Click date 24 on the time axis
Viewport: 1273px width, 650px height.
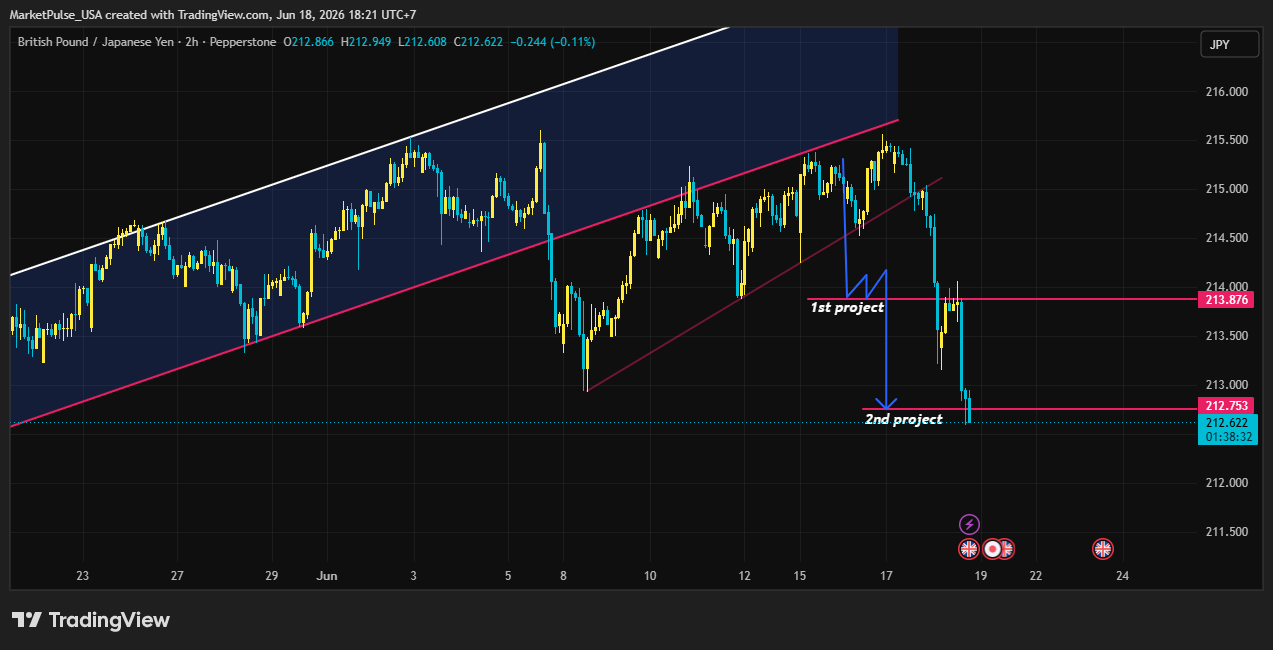tap(1123, 576)
